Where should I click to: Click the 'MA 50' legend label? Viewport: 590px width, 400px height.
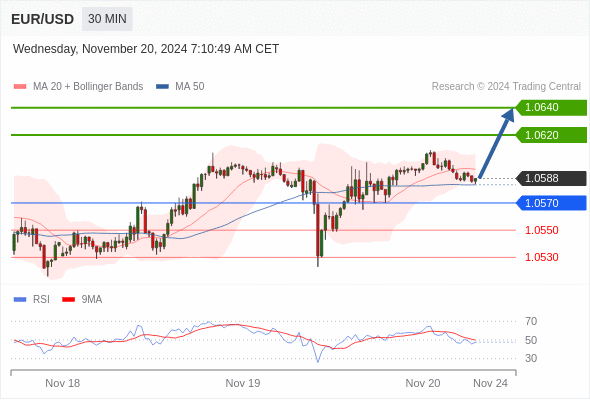(190, 87)
